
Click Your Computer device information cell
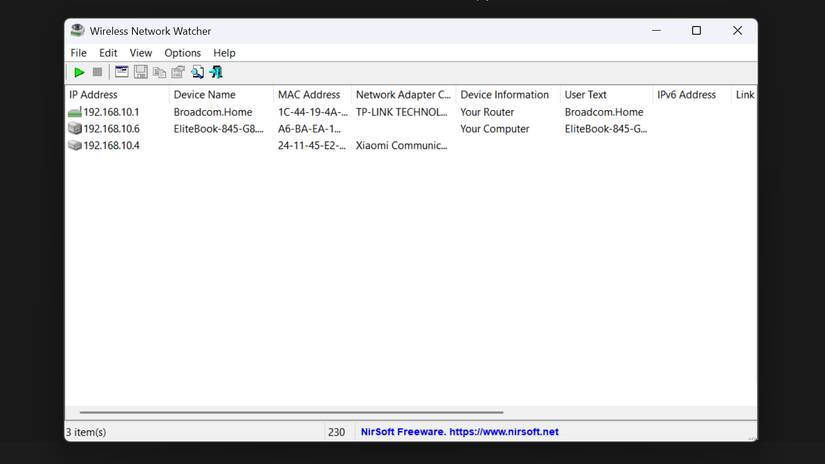click(x=495, y=128)
